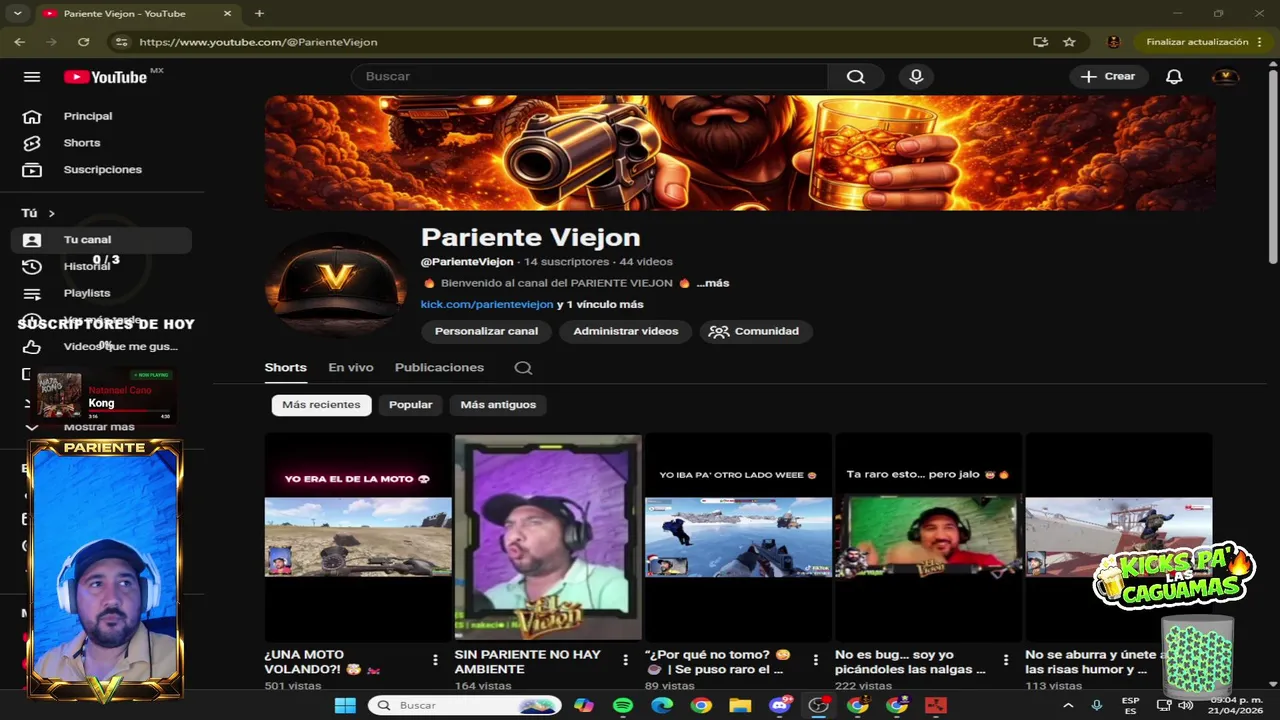Bookmark this page with star icon
1280x720 pixels.
point(1069,42)
